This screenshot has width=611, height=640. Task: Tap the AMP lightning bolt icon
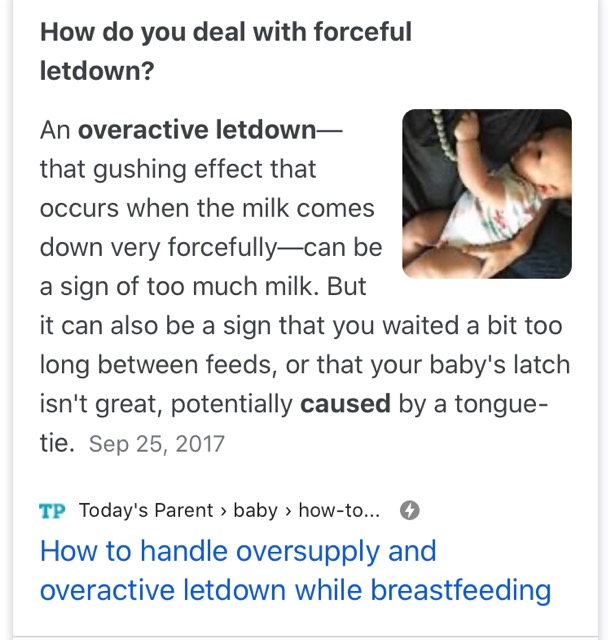[x=409, y=511]
